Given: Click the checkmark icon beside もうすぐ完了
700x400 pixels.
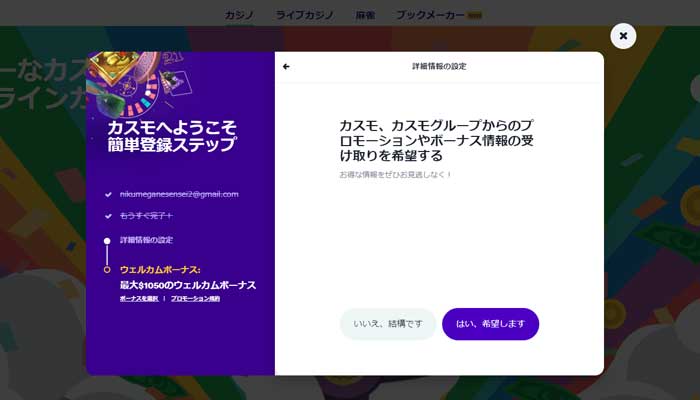Looking at the screenshot, I should click(108, 217).
